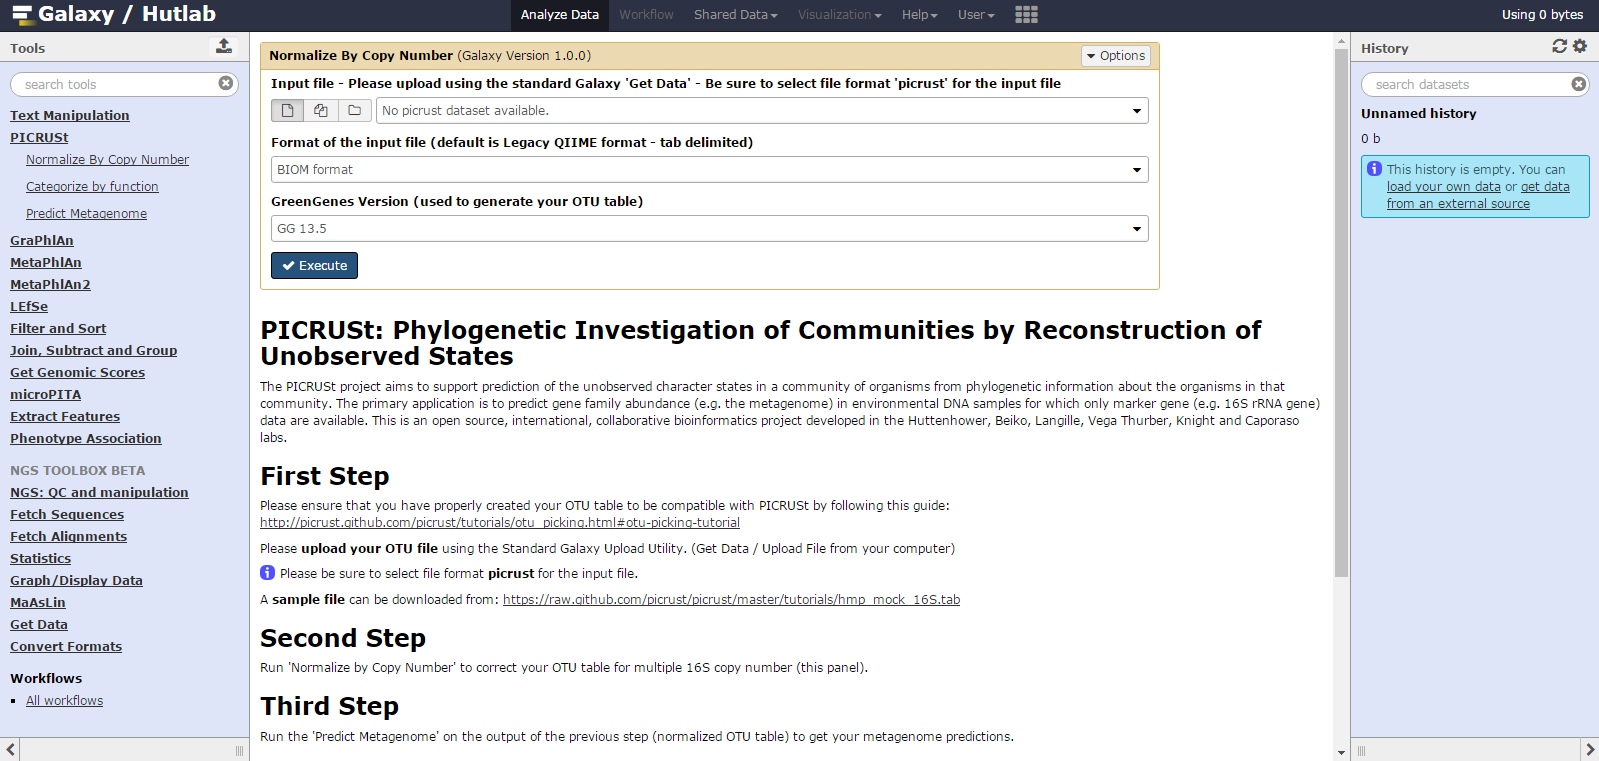This screenshot has width=1599, height=761.
Task: Collapse the right history panel arrow
Action: [x=1589, y=749]
